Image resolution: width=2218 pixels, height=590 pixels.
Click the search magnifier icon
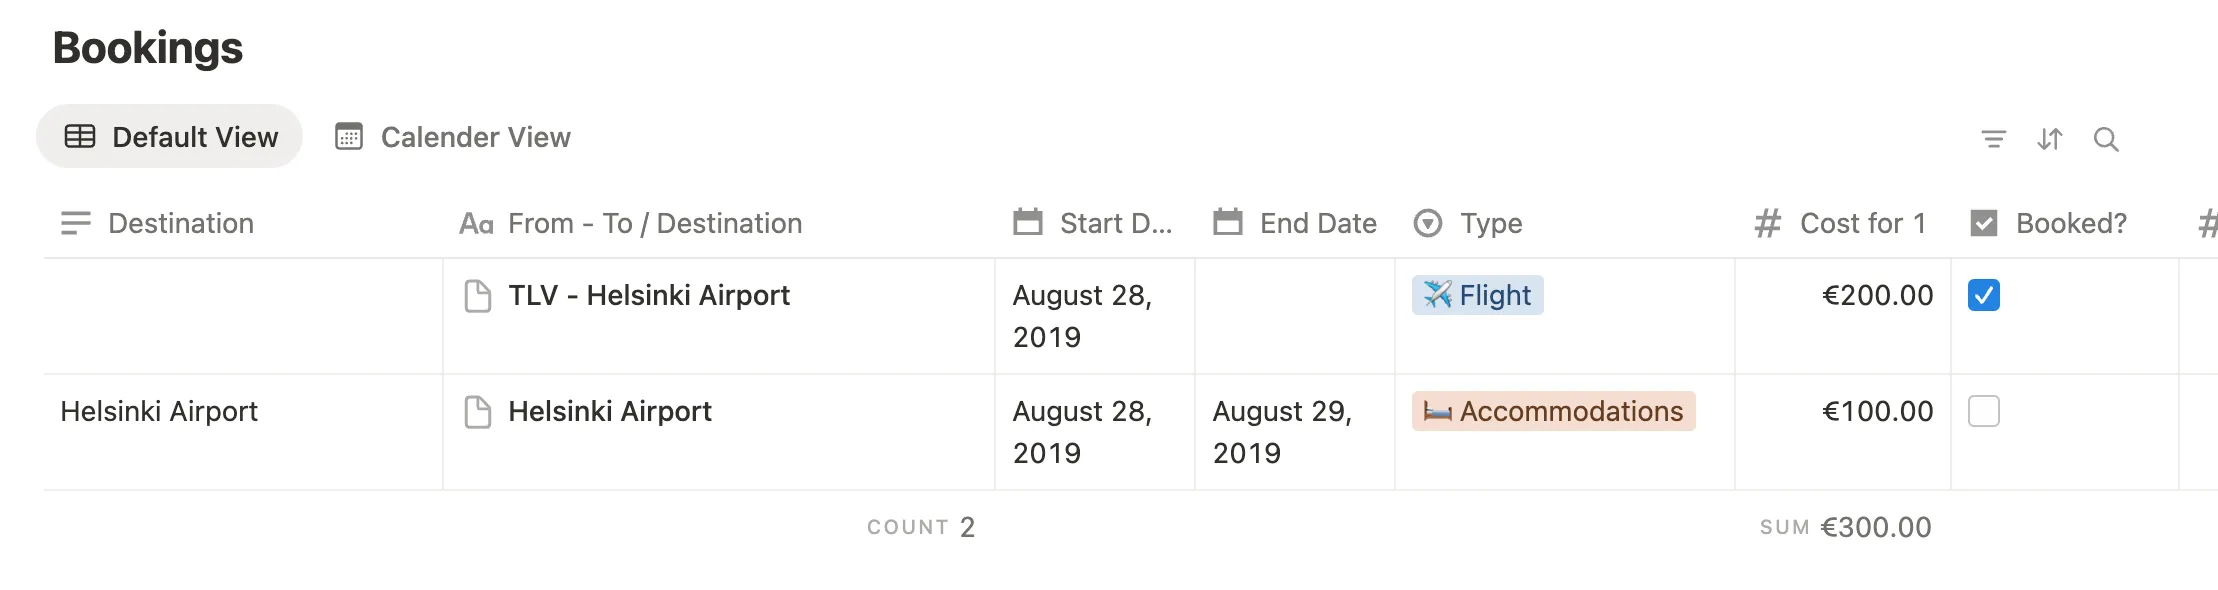point(2106,139)
